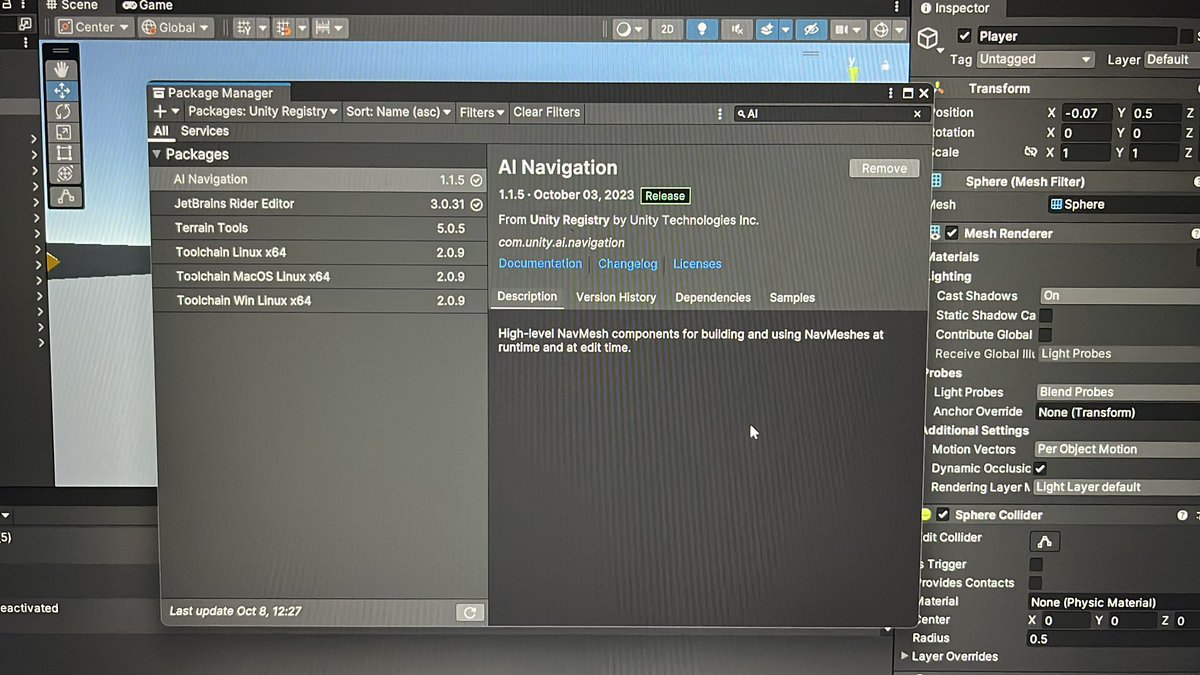Open the Filters dropdown
The image size is (1200, 675).
click(x=482, y=112)
